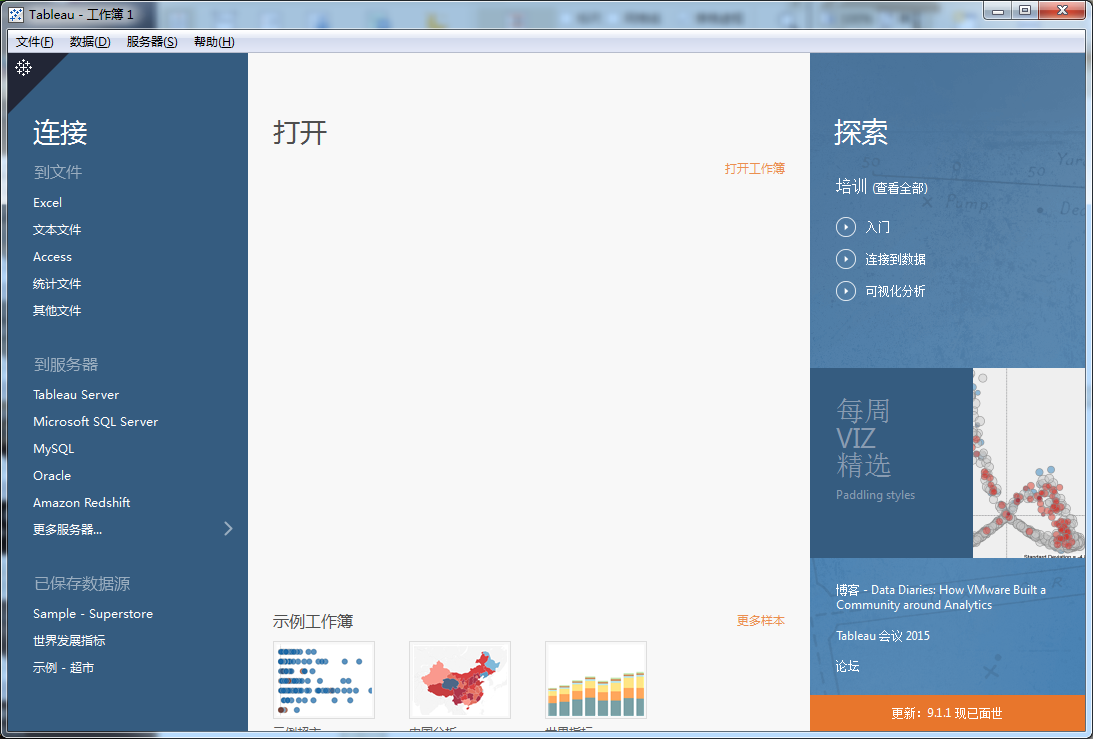The width and height of the screenshot is (1093, 739).
Task: Minimize the Tableau window
Action: coord(998,10)
